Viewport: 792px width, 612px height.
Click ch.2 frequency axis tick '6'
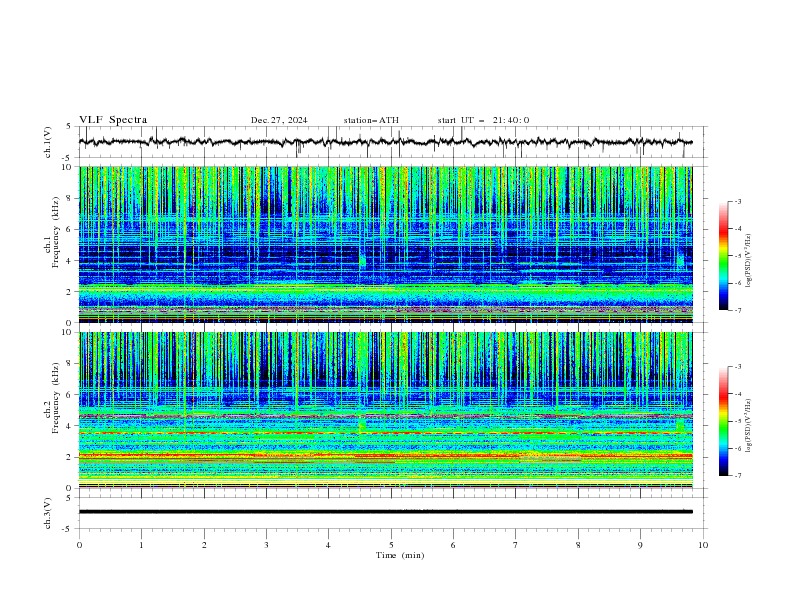tap(70, 395)
